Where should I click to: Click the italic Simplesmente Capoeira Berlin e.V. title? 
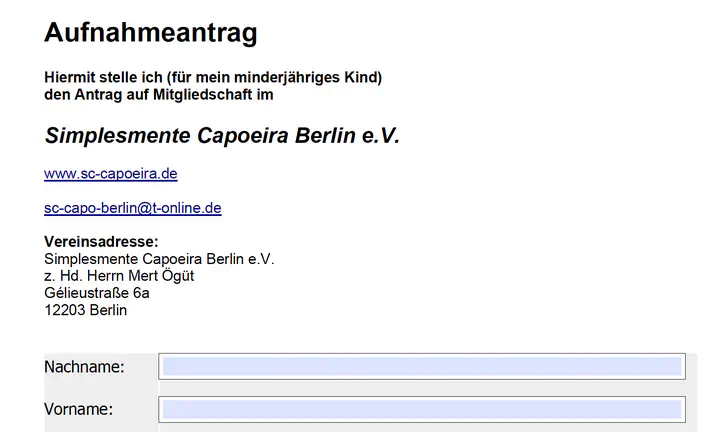coord(222,136)
